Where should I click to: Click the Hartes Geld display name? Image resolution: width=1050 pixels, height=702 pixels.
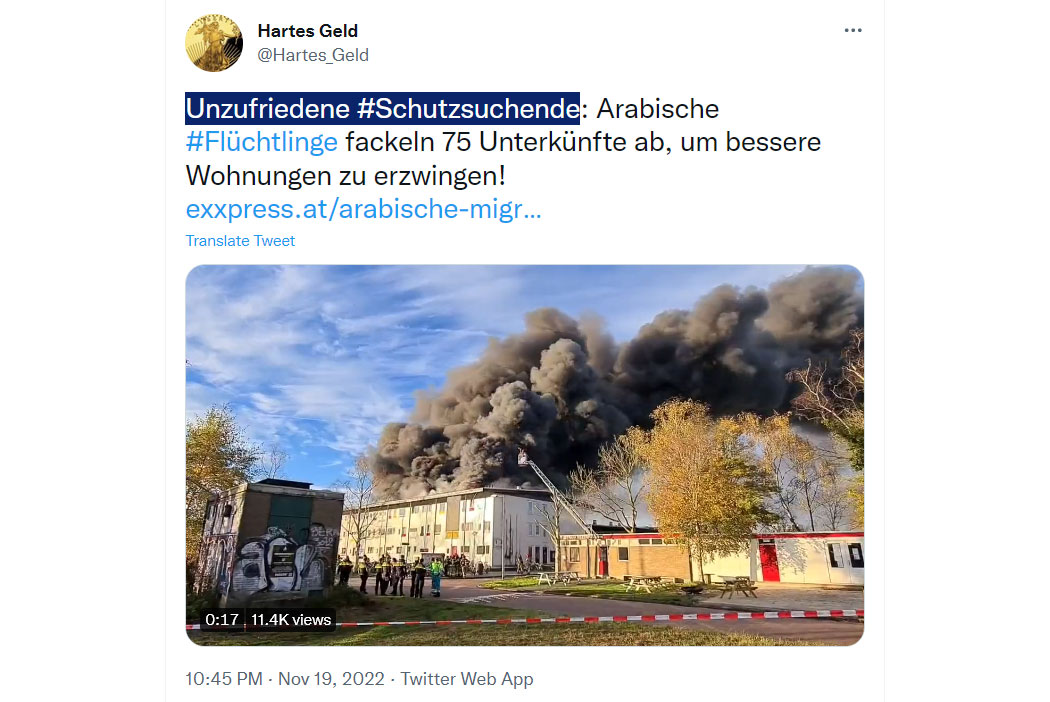[307, 31]
